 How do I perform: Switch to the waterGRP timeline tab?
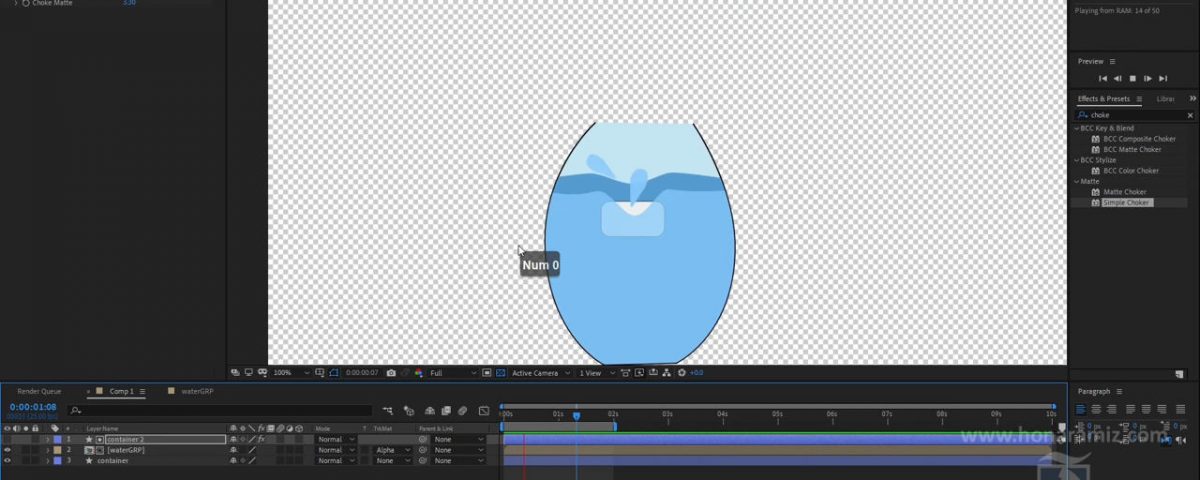[197, 391]
